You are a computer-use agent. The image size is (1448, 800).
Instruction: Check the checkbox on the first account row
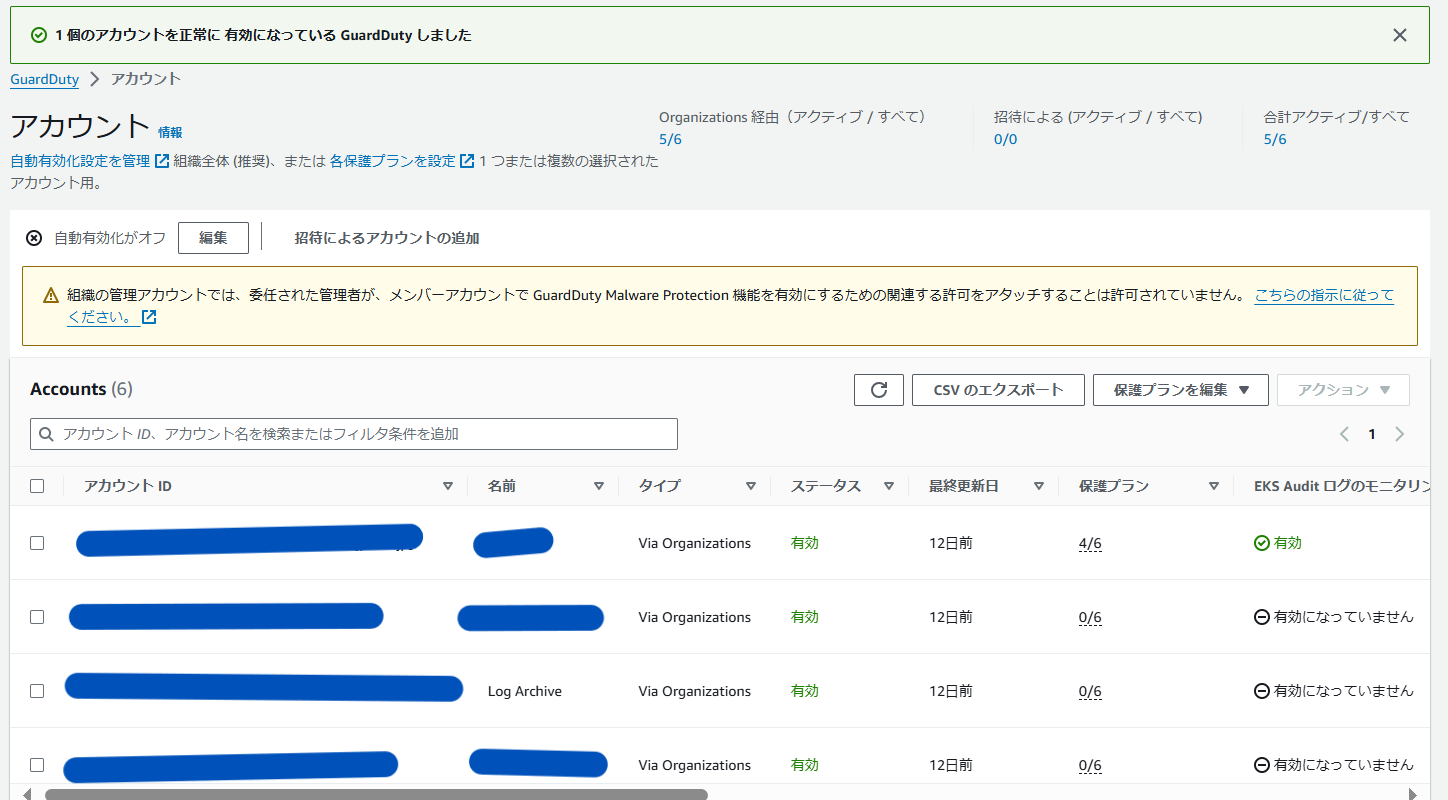37,542
